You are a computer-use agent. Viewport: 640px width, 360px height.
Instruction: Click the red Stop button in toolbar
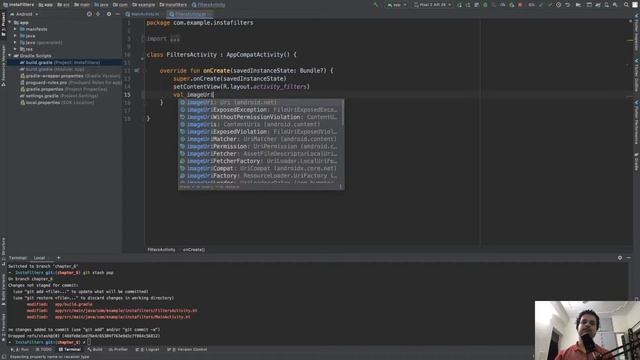pos(520,5)
